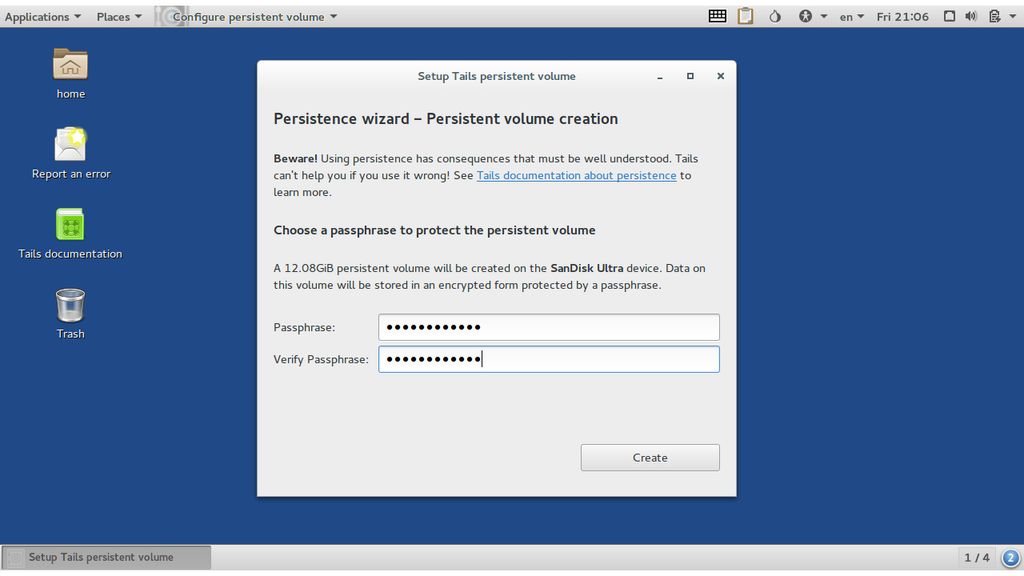Image resolution: width=1024 pixels, height=576 pixels.
Task: Open the system menu at top right
Action: [1002, 16]
